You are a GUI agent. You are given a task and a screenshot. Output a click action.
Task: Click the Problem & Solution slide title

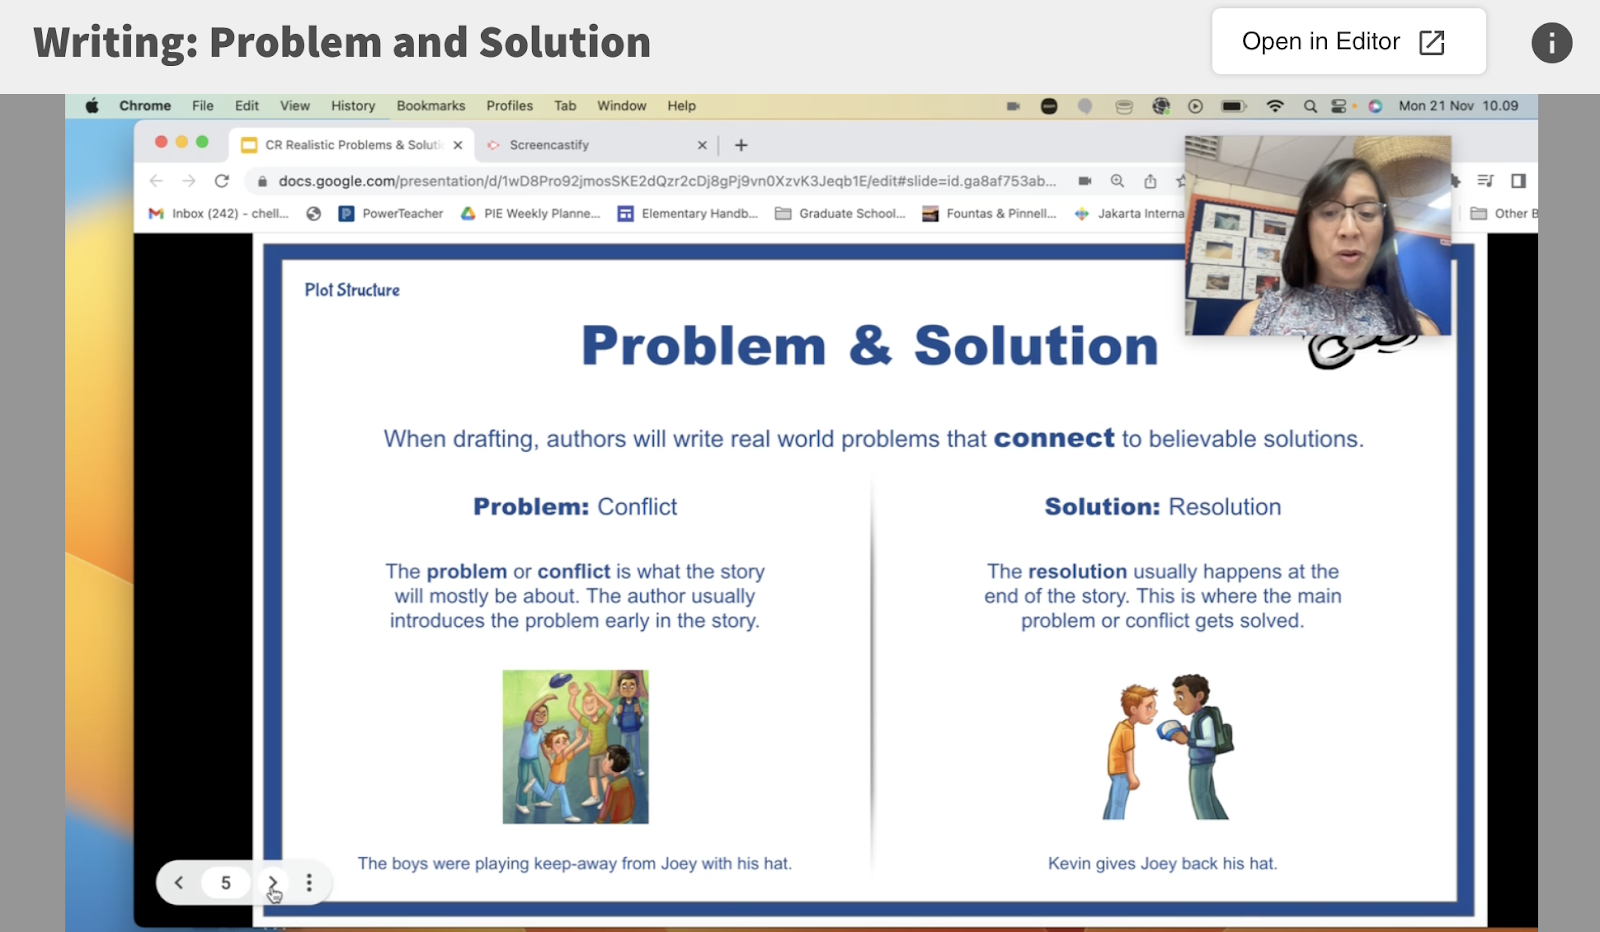click(x=870, y=346)
